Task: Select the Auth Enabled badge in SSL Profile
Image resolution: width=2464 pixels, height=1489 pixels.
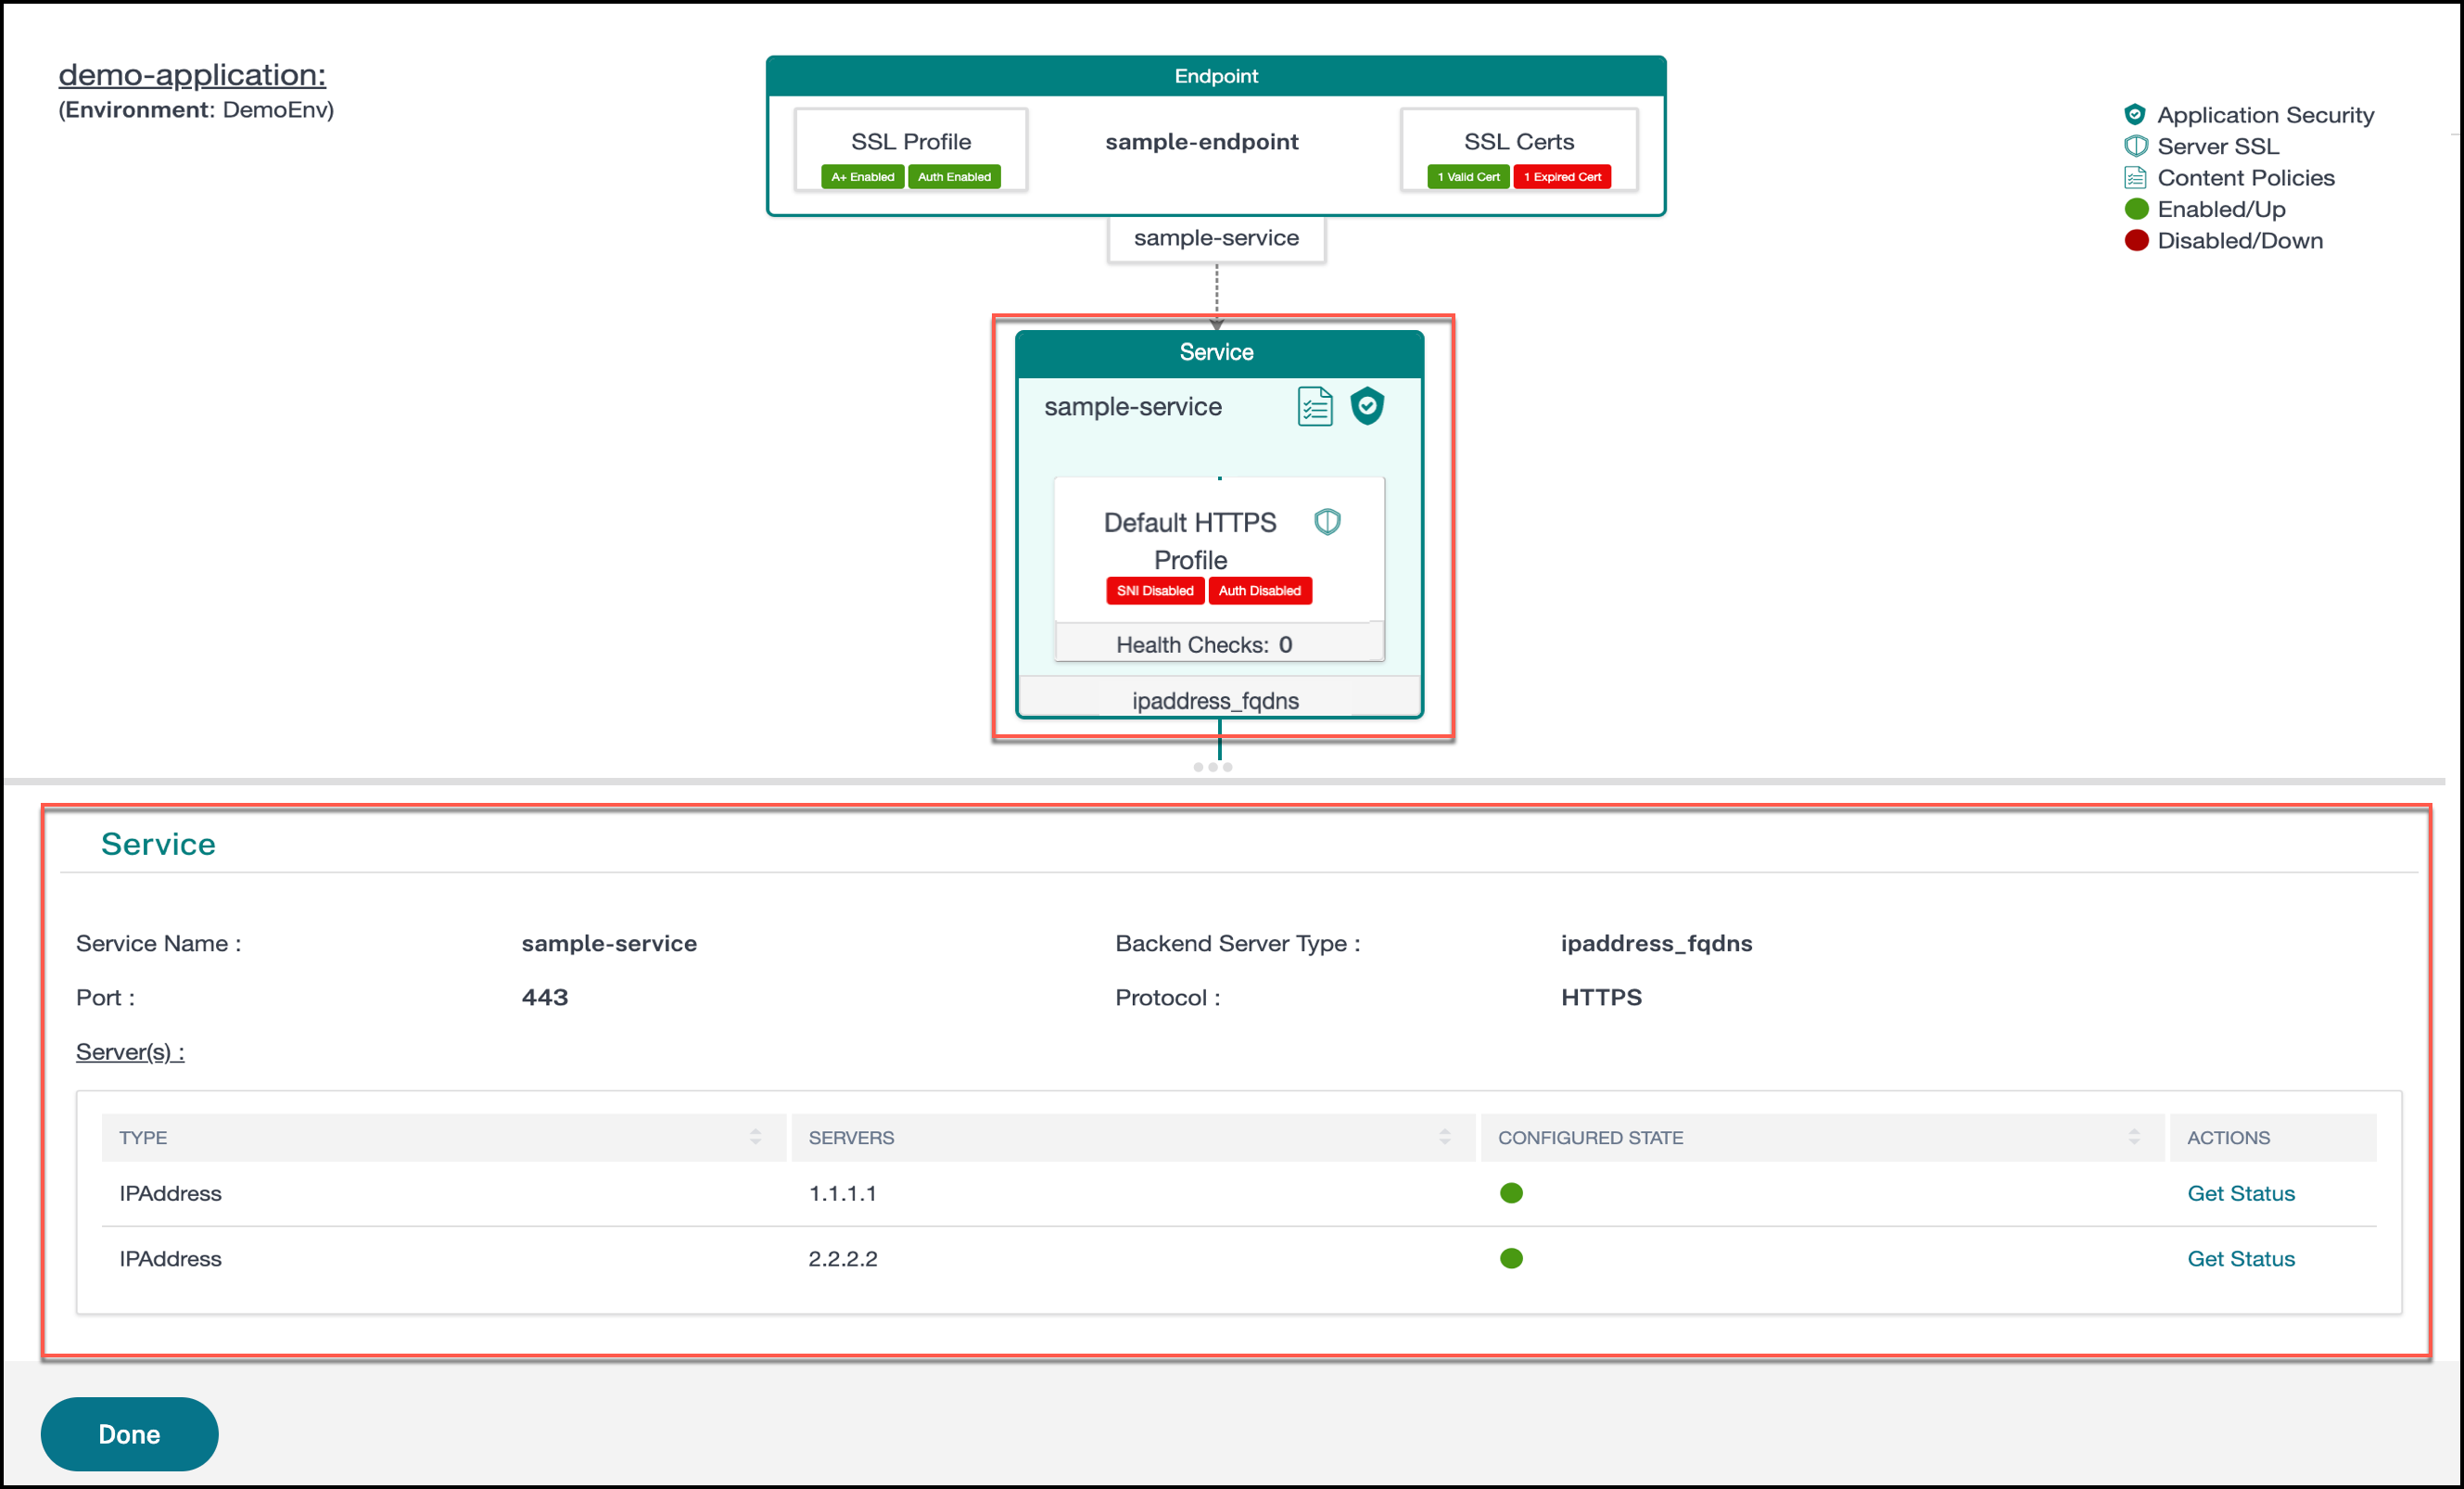Action: tap(954, 177)
